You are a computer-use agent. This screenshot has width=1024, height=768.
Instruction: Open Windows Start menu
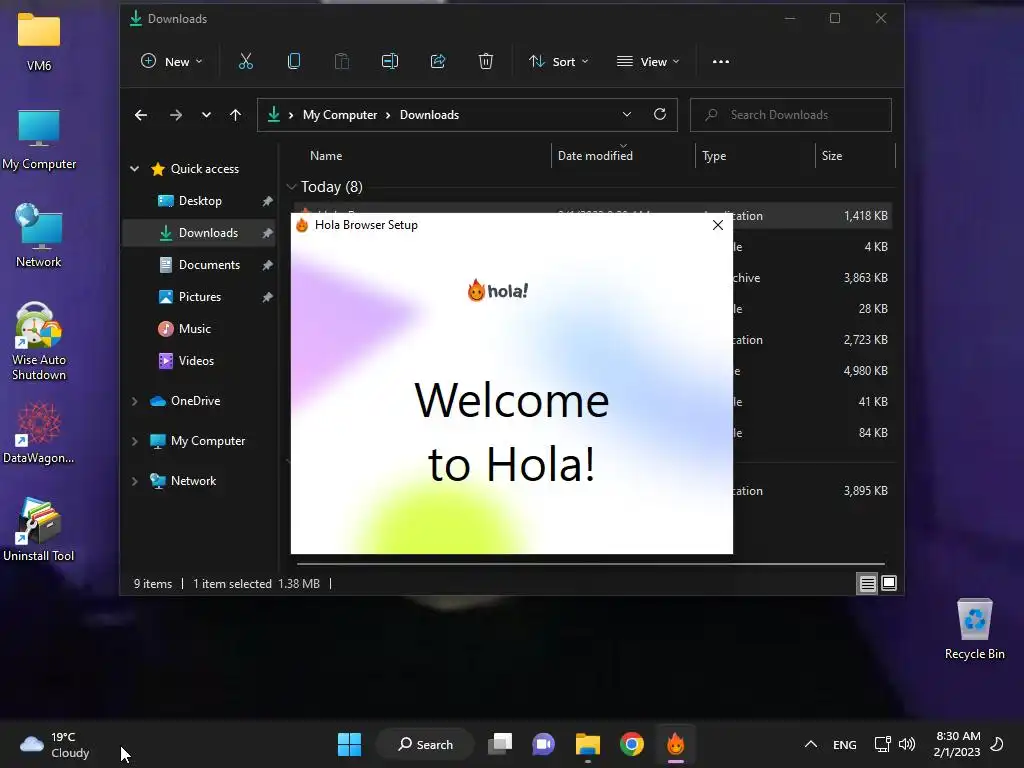coord(349,744)
